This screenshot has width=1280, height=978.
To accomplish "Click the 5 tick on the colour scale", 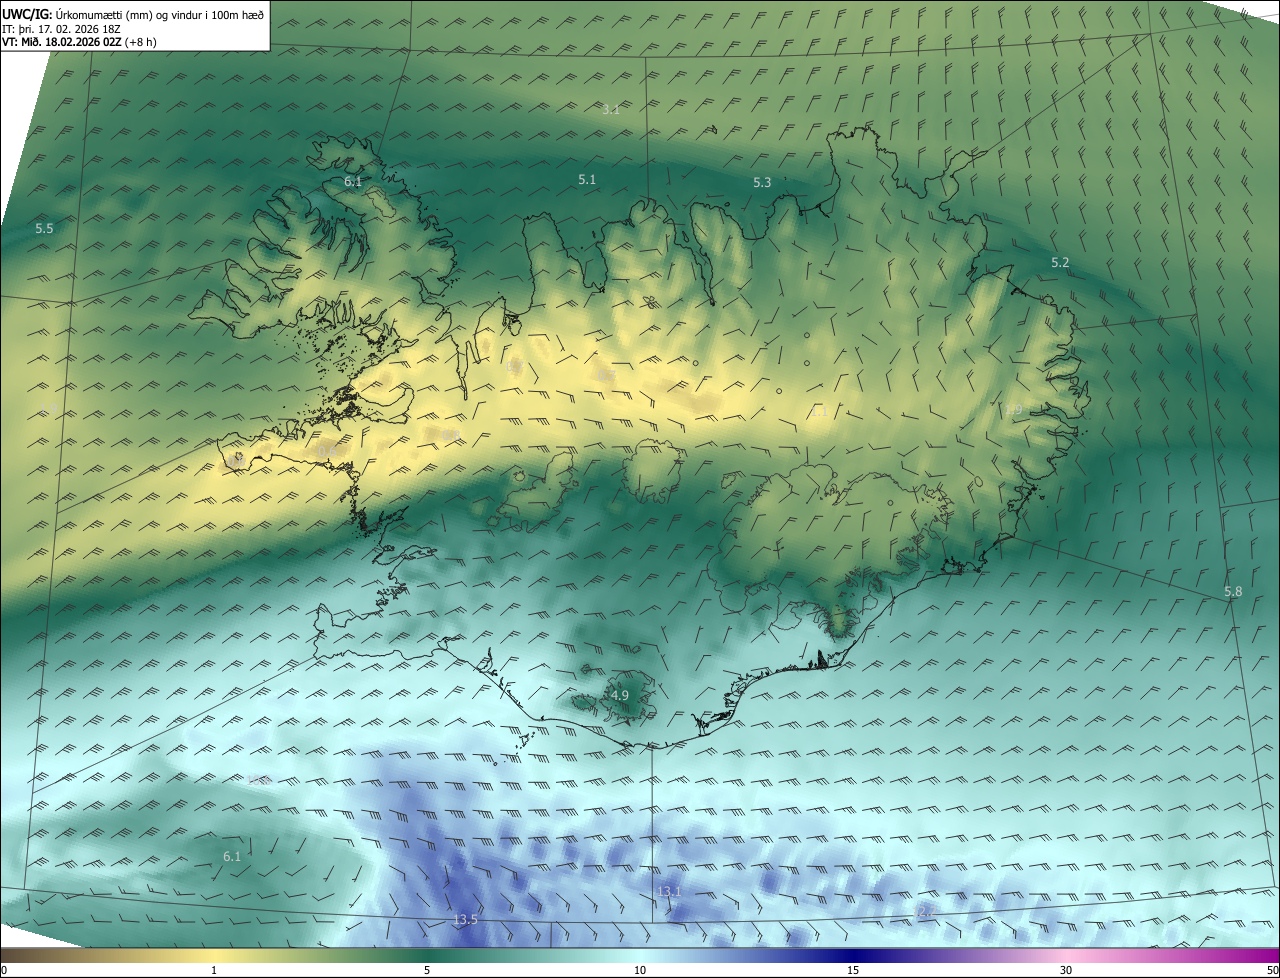I will [x=427, y=970].
